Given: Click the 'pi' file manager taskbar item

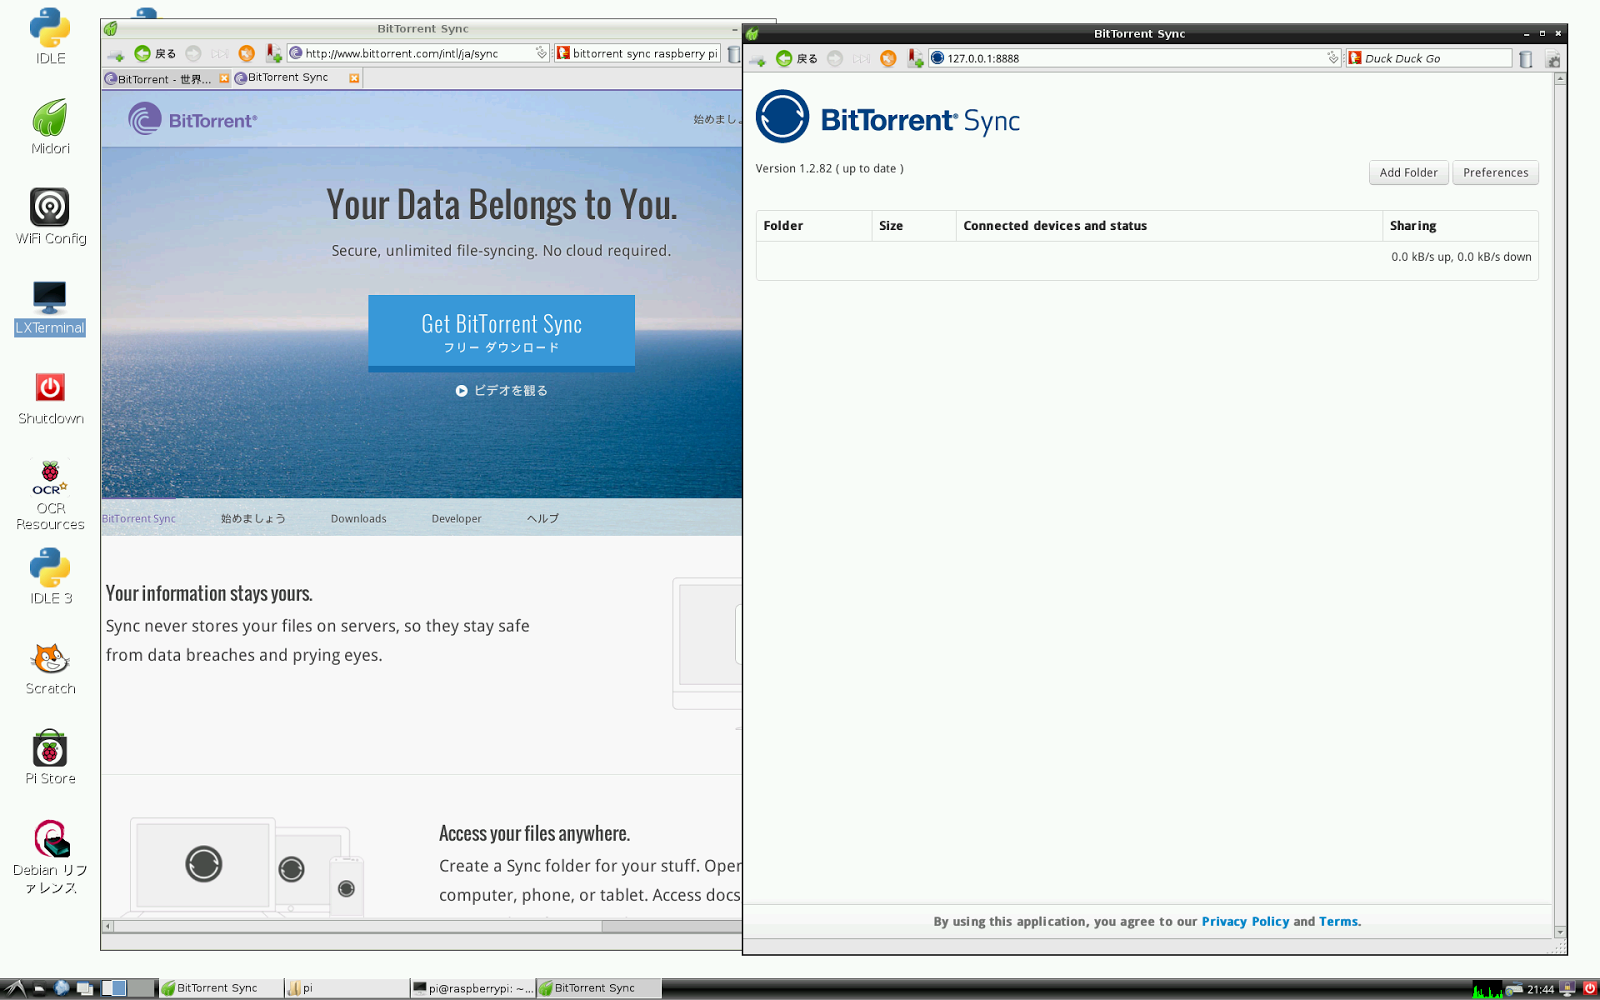Looking at the screenshot, I should [x=345, y=988].
